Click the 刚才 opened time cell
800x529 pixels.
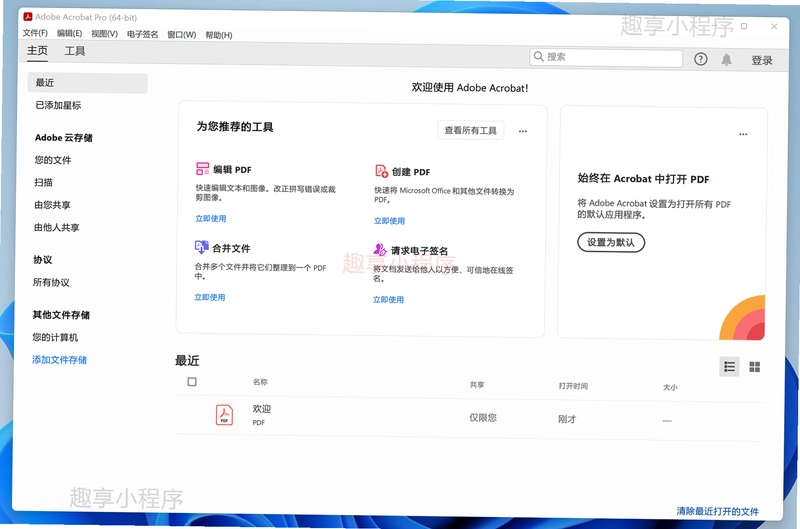[x=567, y=419]
